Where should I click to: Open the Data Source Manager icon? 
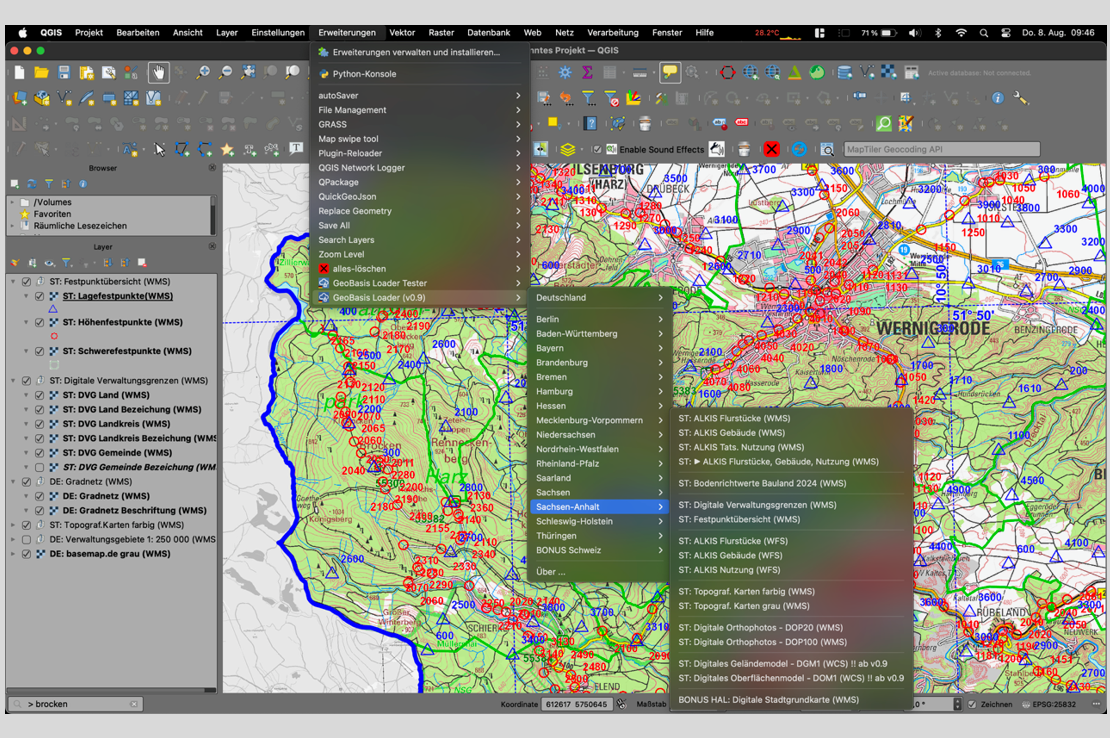[x=18, y=98]
